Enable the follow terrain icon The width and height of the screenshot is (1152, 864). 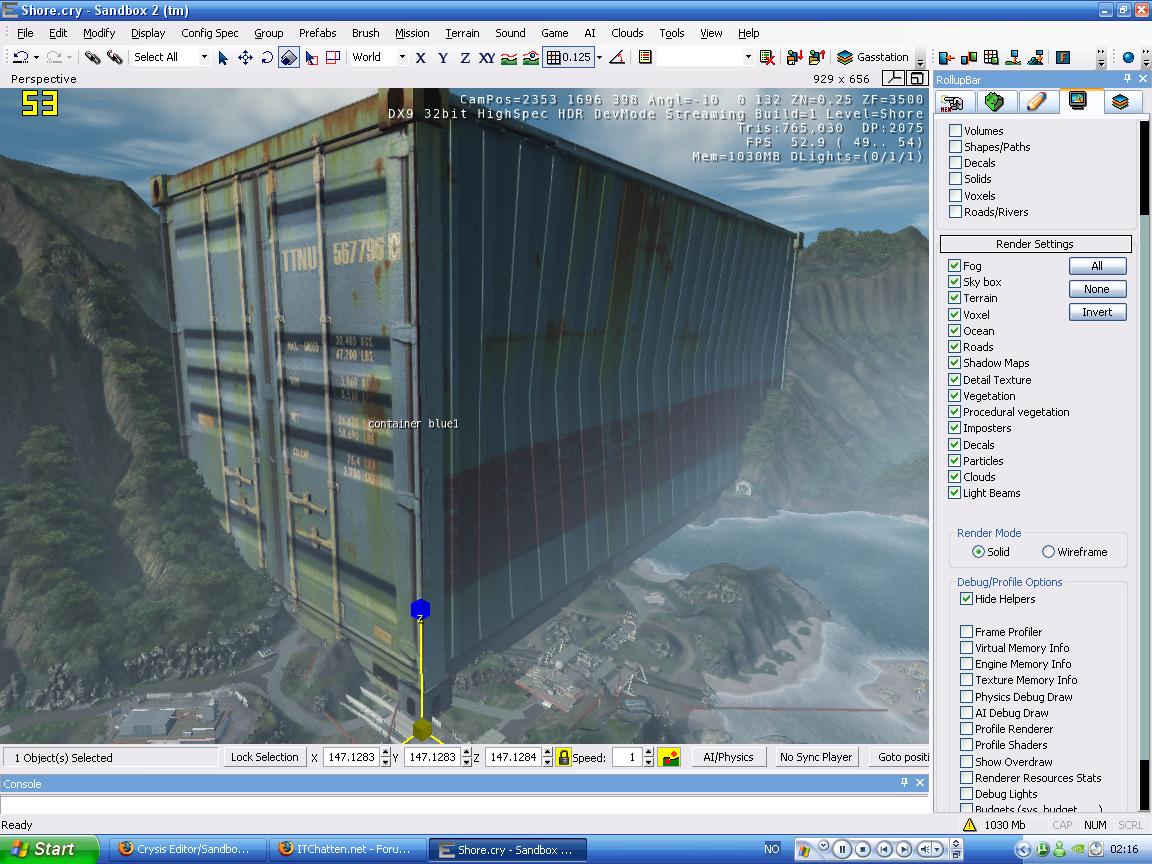(508, 57)
